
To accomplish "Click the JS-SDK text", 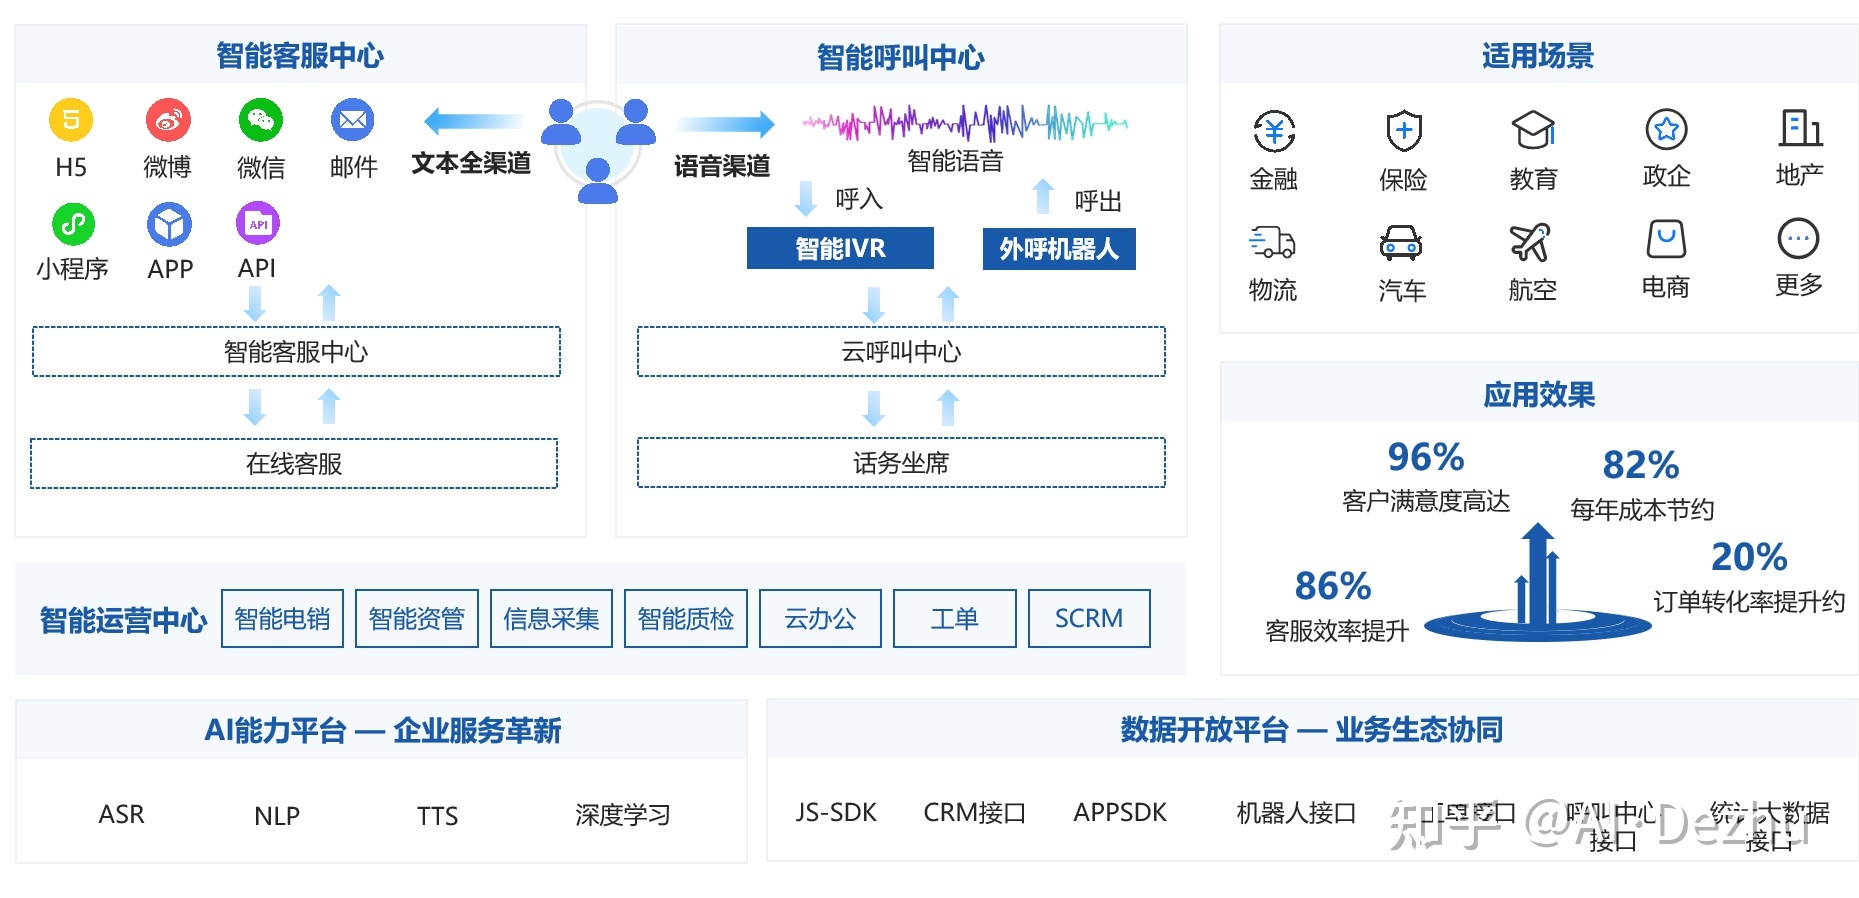I will (x=836, y=812).
